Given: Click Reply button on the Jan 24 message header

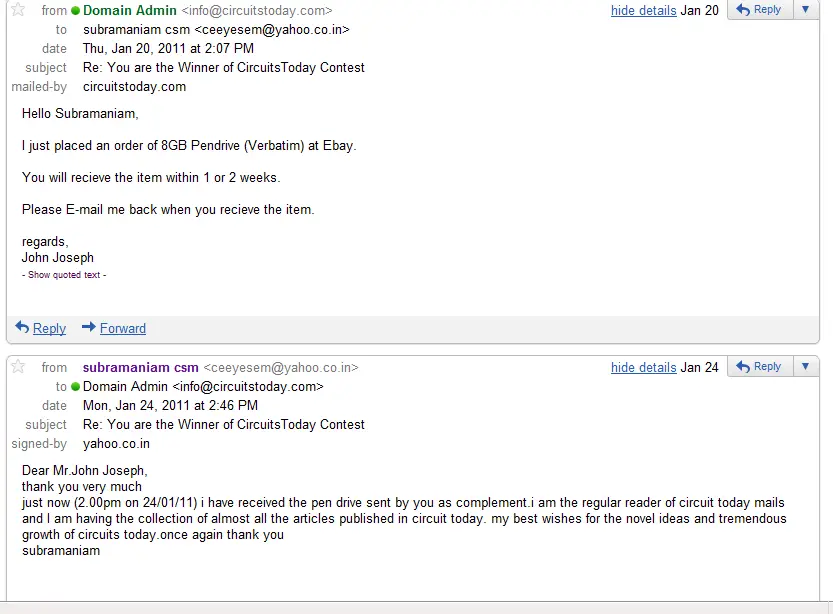Looking at the screenshot, I should 760,366.
